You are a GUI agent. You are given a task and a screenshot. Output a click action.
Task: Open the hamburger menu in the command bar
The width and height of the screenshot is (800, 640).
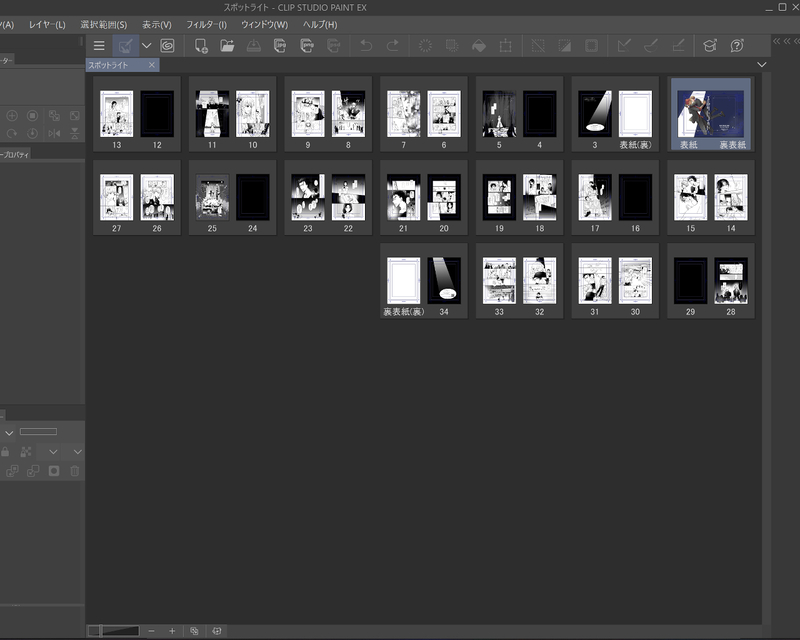(x=99, y=45)
